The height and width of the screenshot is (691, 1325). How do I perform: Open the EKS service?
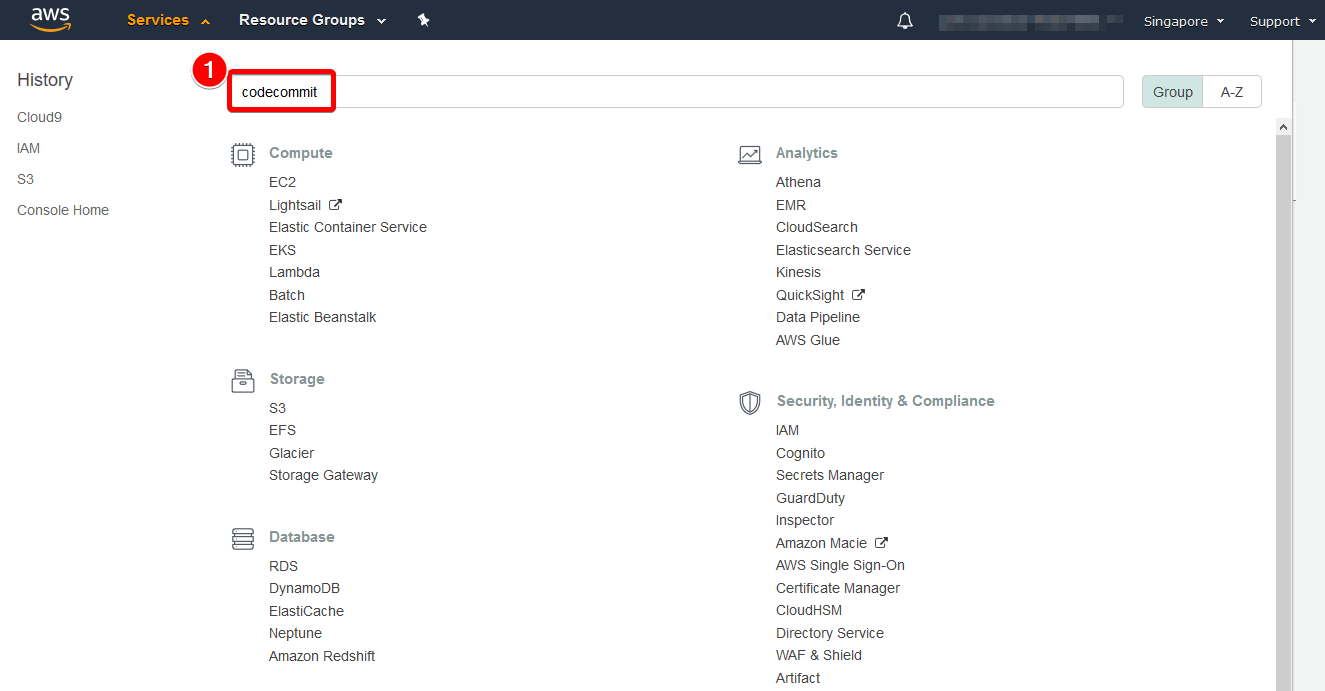click(282, 250)
